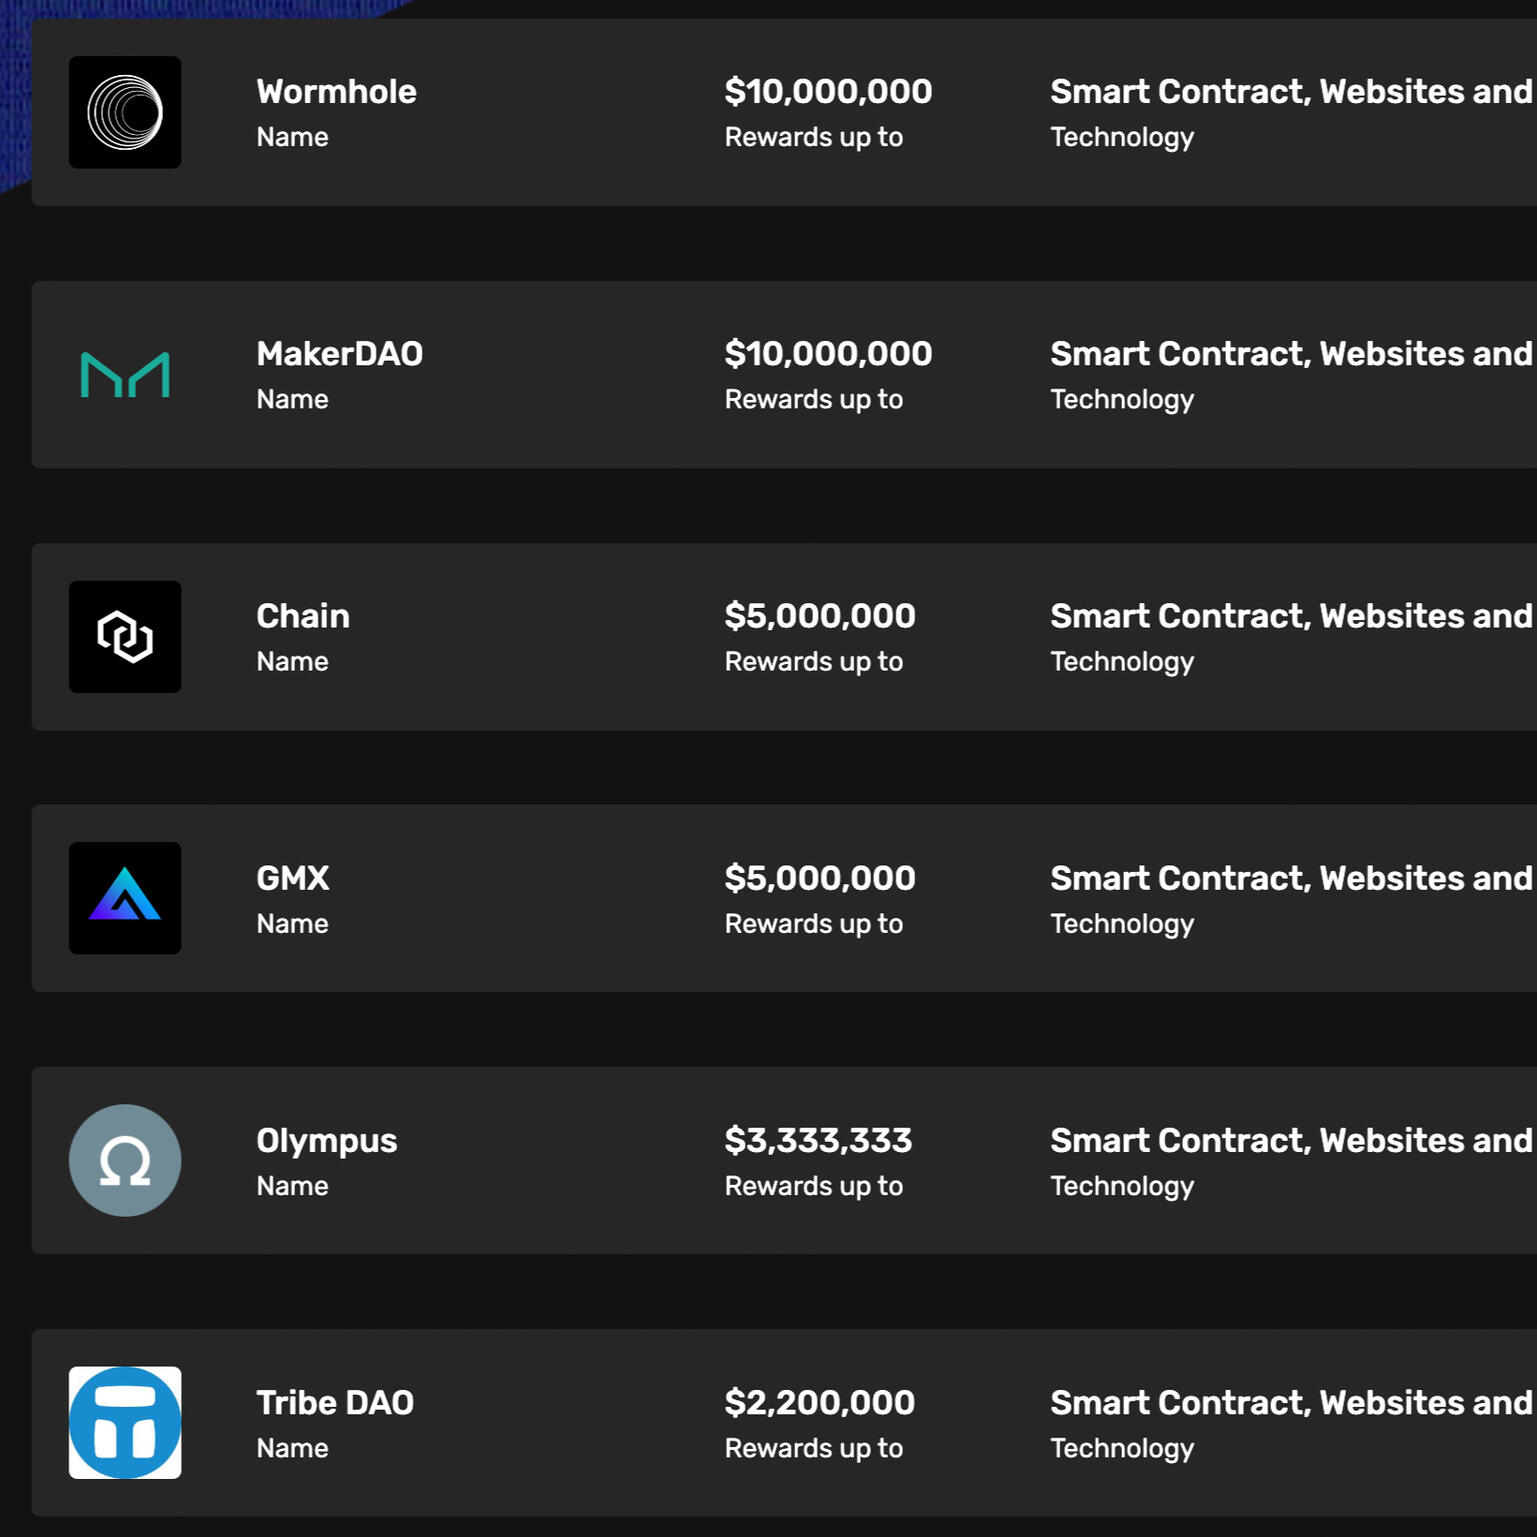Click GMX's $5,000,000 reward amount
This screenshot has width=1537, height=1537.
[820, 878]
